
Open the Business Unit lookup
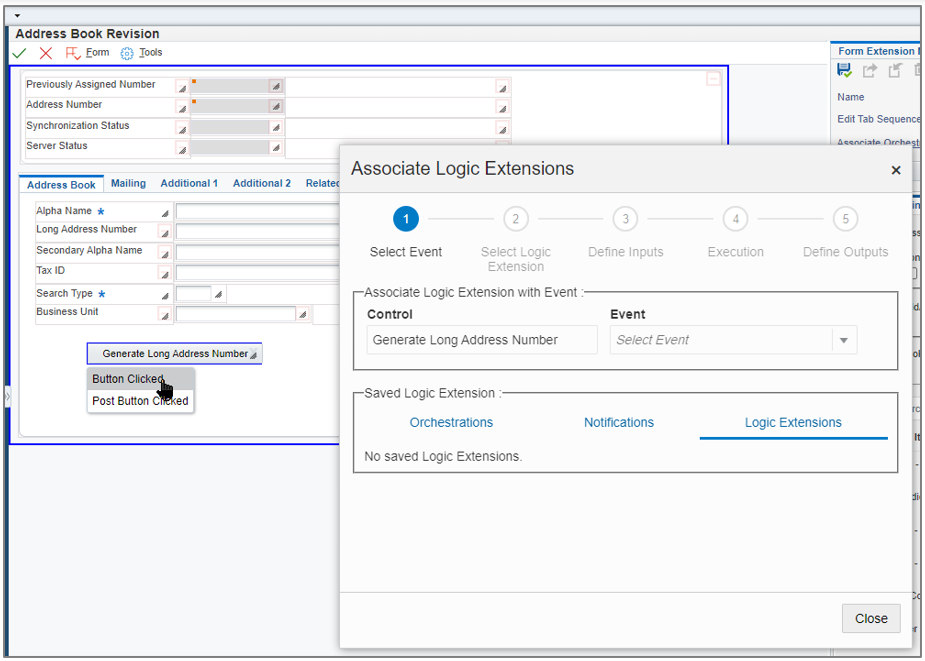[305, 314]
